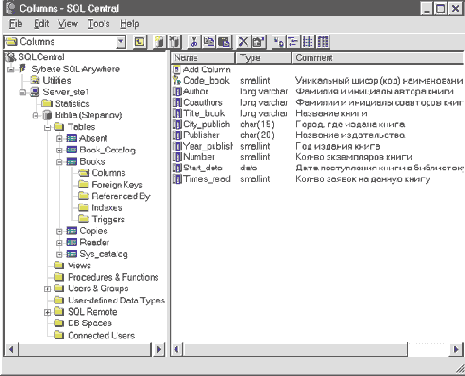Sort by the Comment column header
The image size is (465, 376).
click(x=378, y=58)
